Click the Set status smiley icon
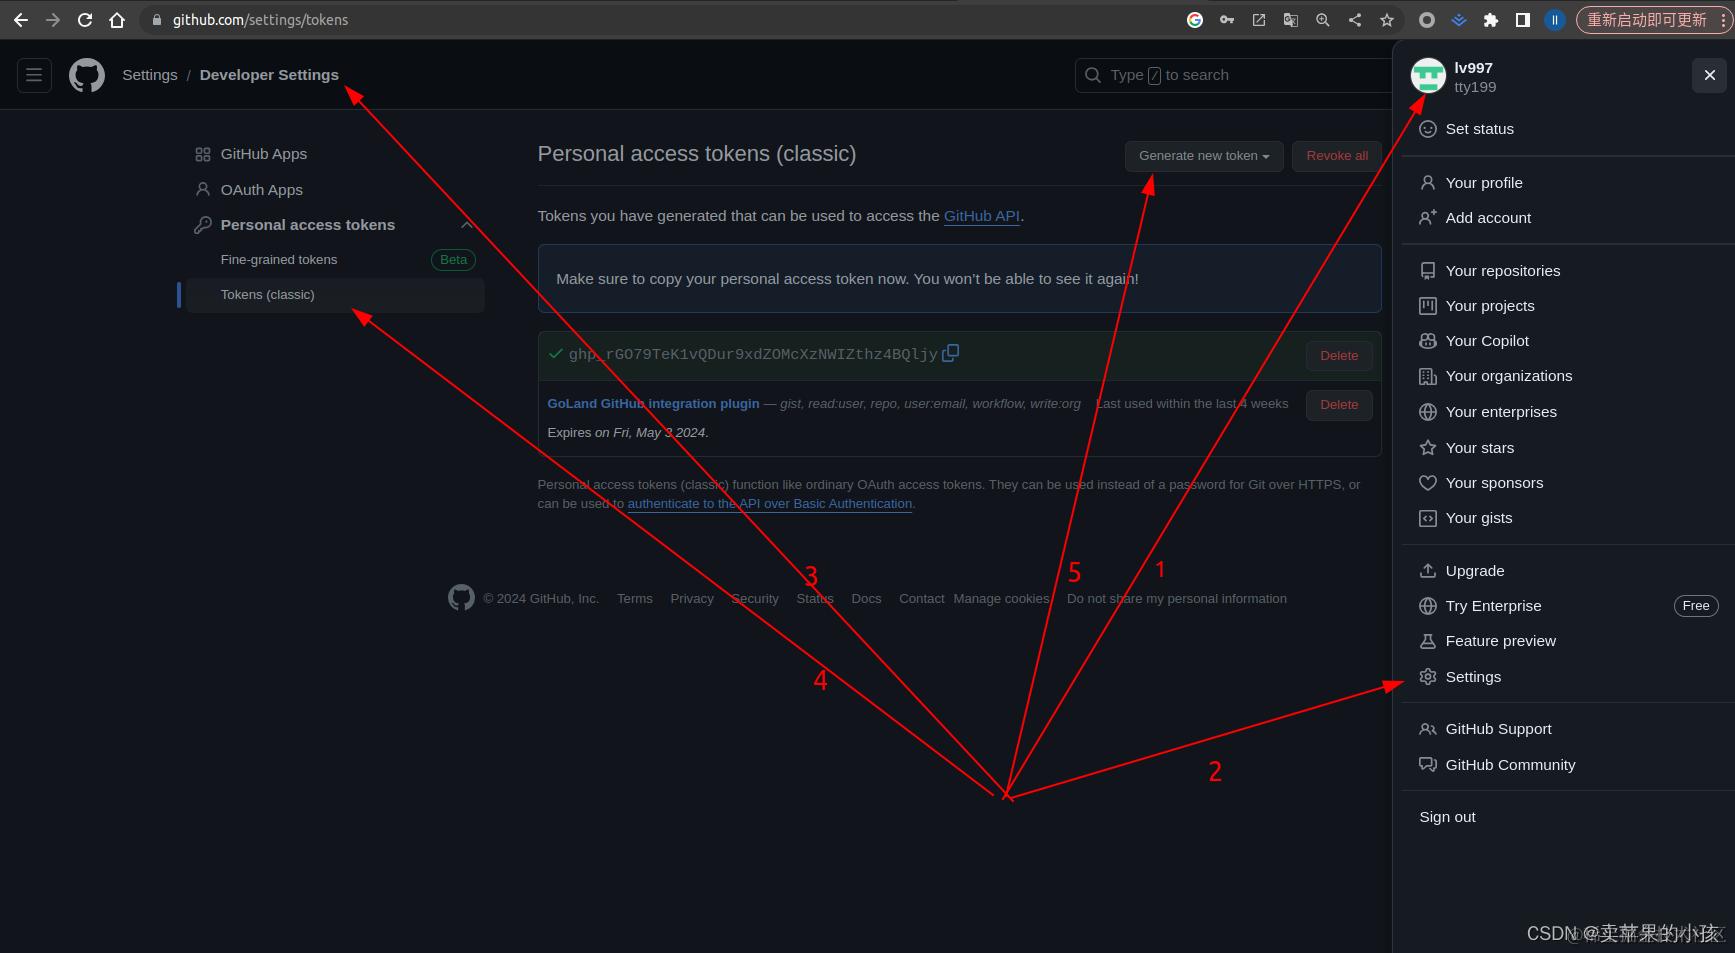Screen dimensions: 1735x953 1427,129
